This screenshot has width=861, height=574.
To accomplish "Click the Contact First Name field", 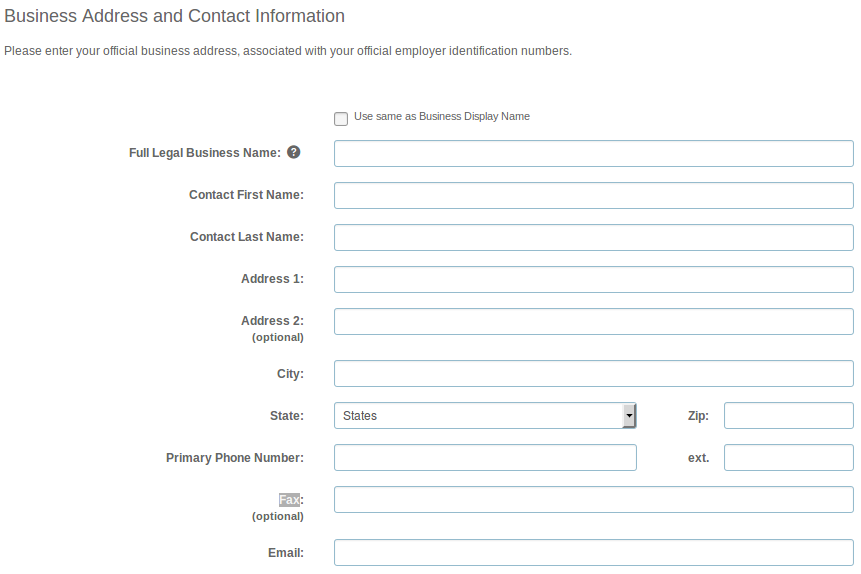I will pyautogui.click(x=594, y=196).
